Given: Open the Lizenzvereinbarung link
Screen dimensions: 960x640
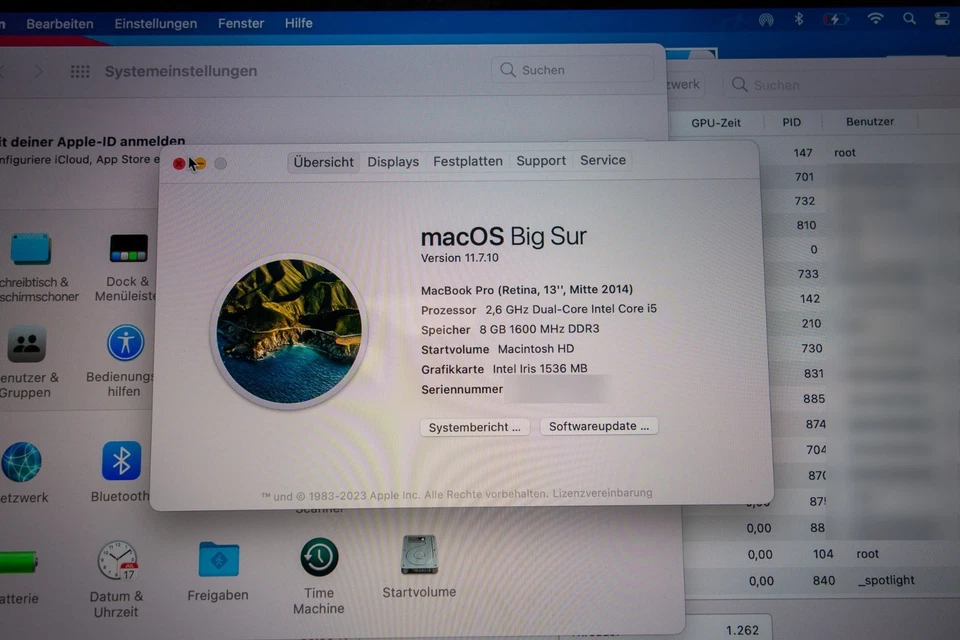Looking at the screenshot, I should pyautogui.click(x=602, y=492).
